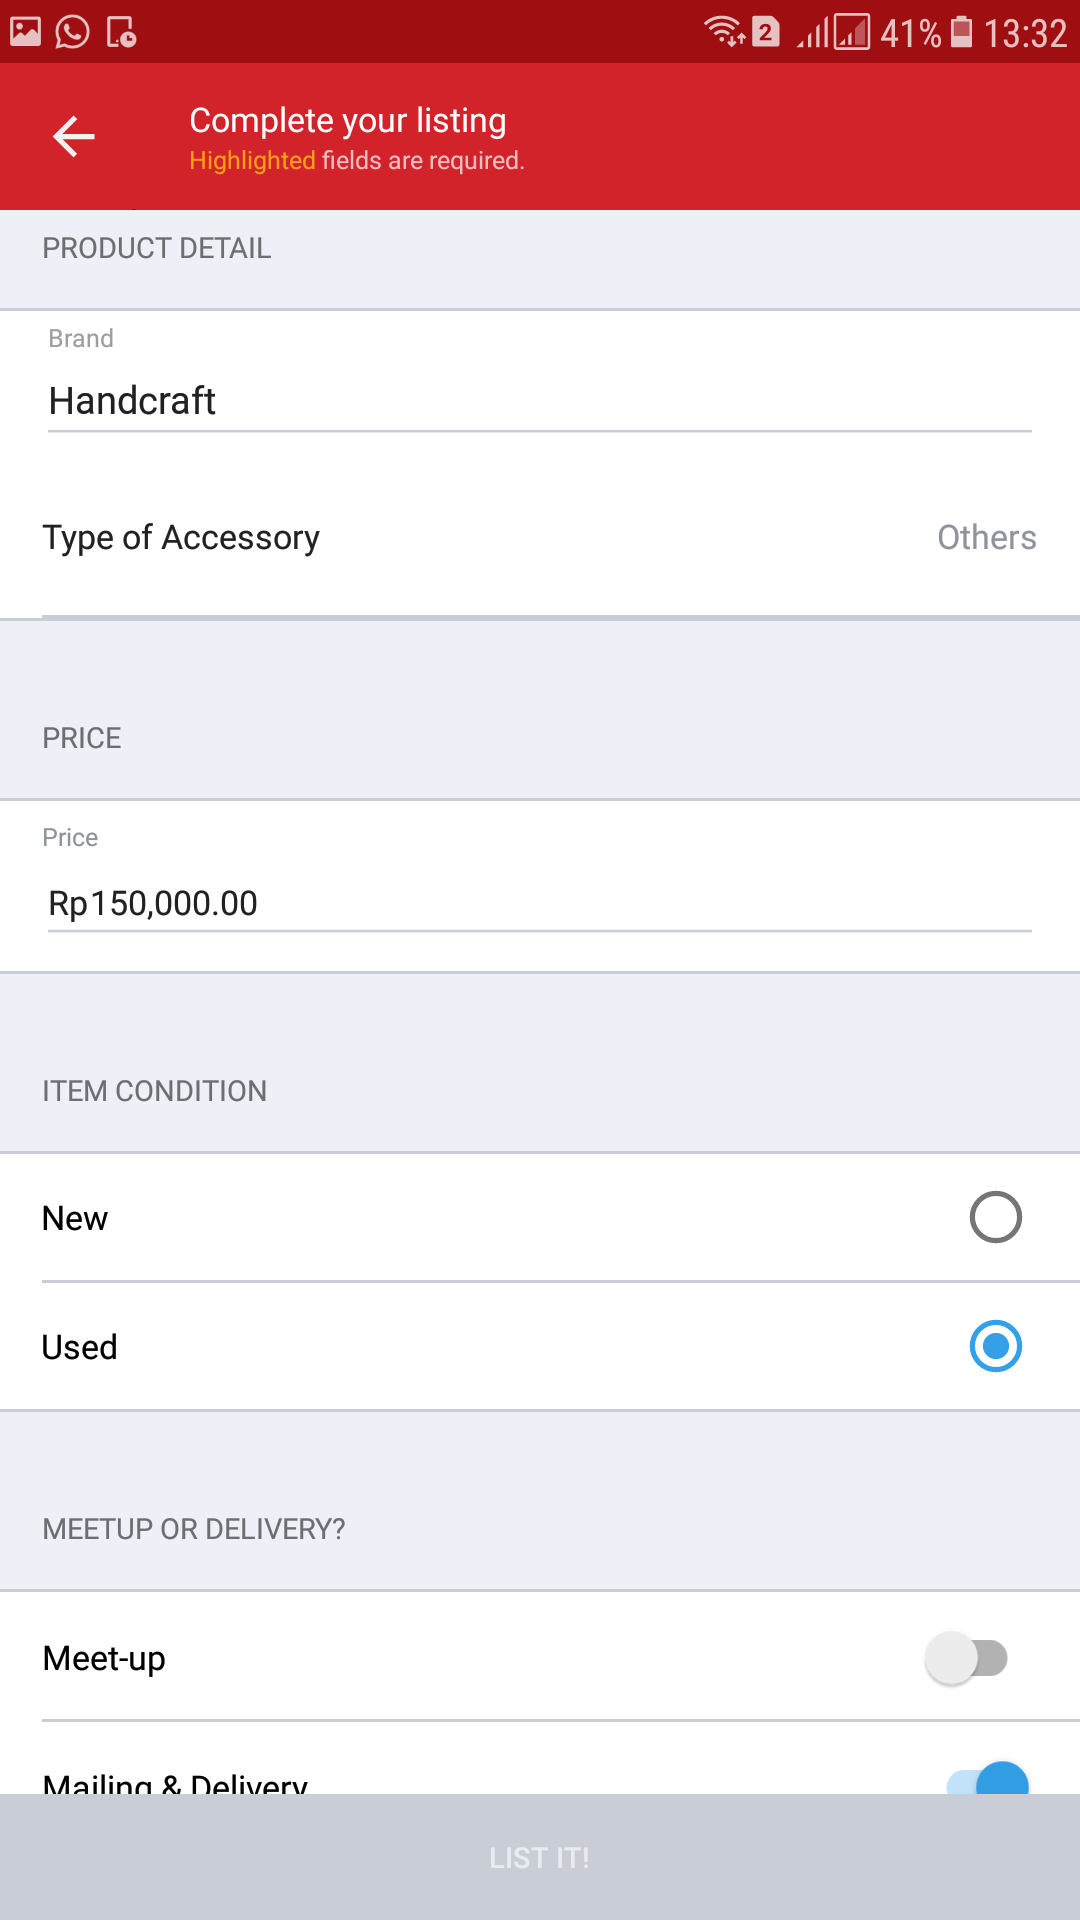This screenshot has height=1920, width=1080.
Task: Tap the Wi-Fi status icon
Action: (x=724, y=32)
